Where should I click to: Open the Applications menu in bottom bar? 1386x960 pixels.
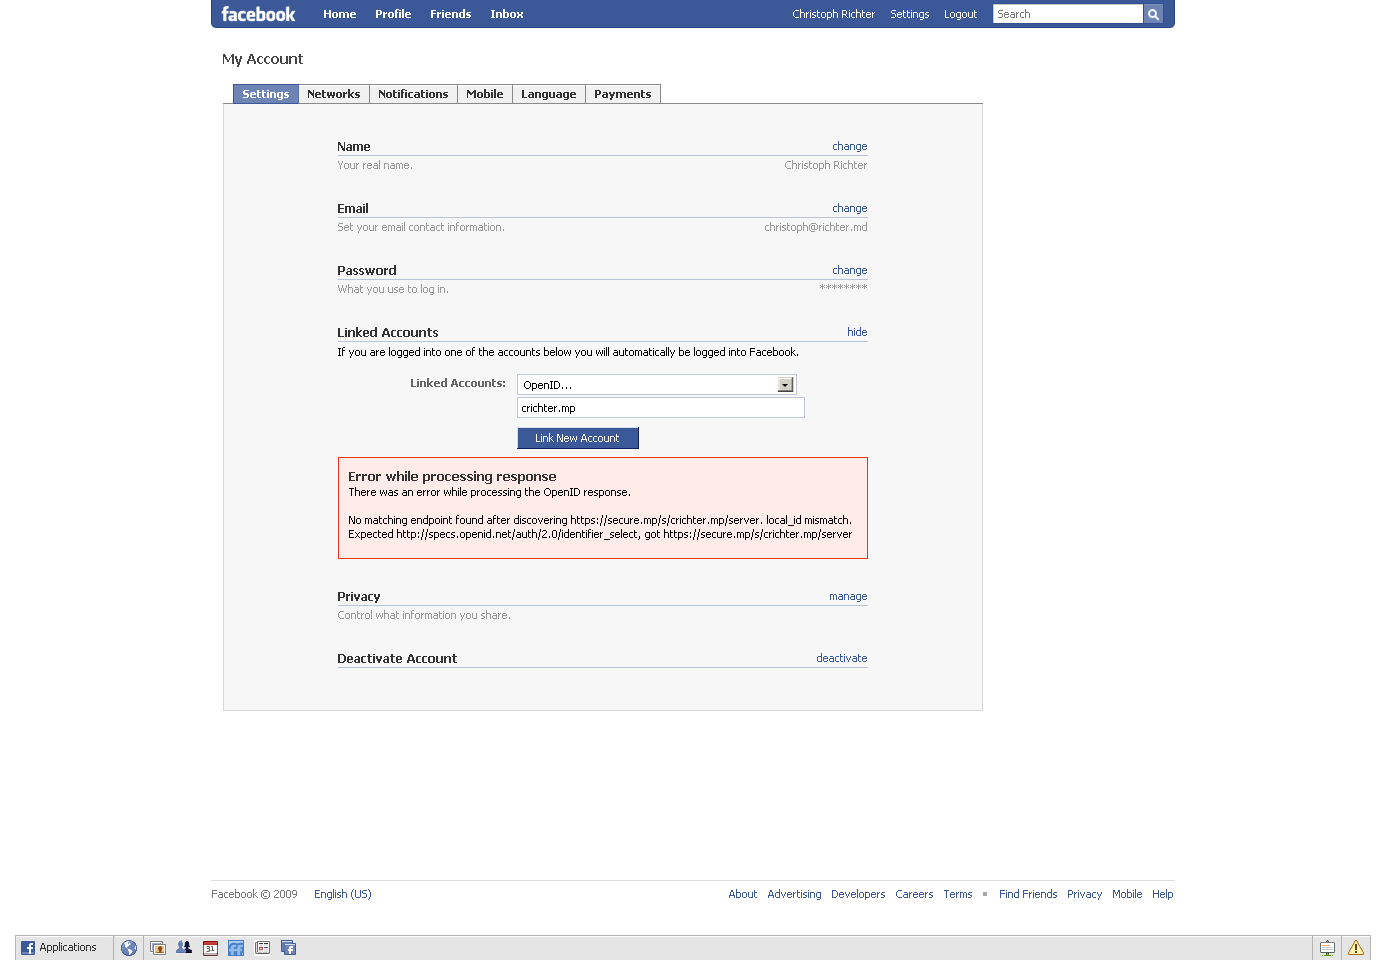pos(59,947)
